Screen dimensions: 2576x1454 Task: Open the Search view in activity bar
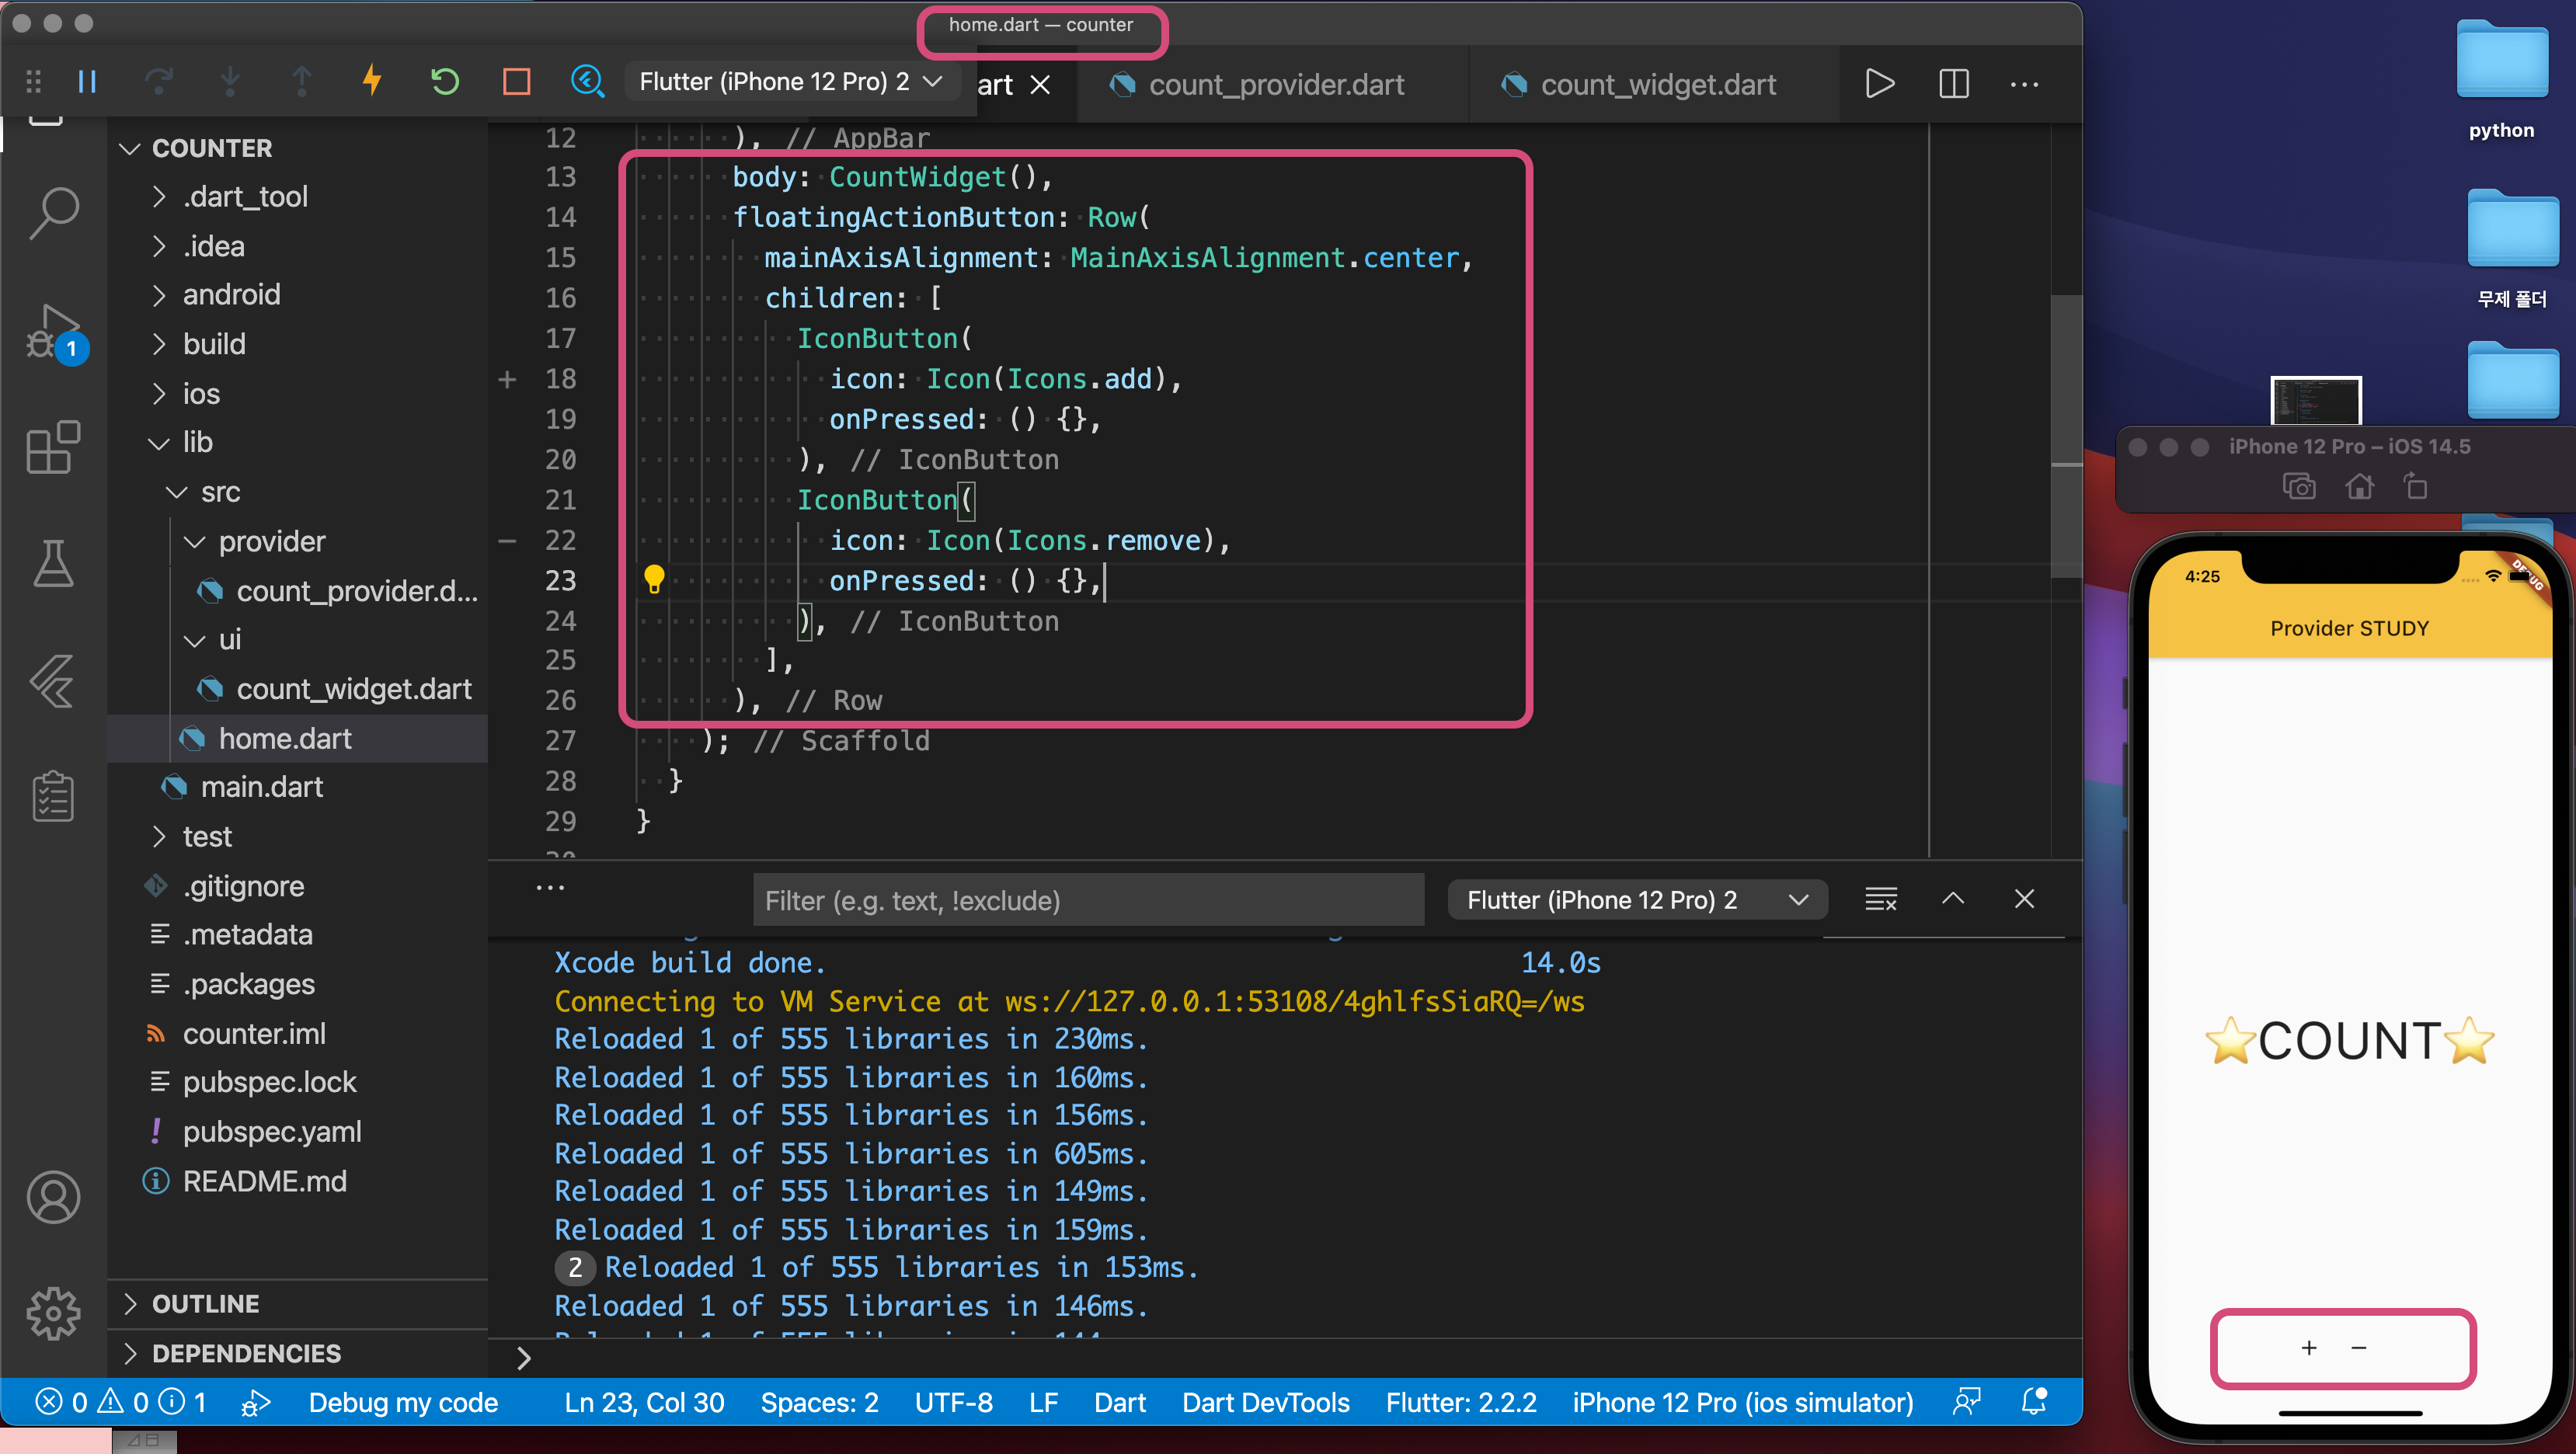click(53, 212)
